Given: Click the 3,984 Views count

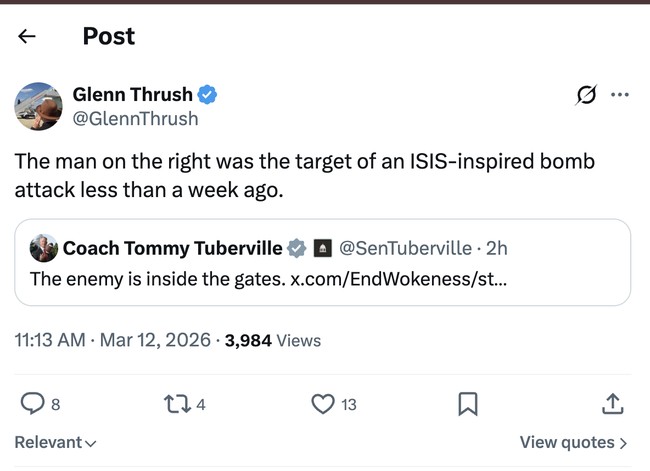Looking at the screenshot, I should 273,340.
